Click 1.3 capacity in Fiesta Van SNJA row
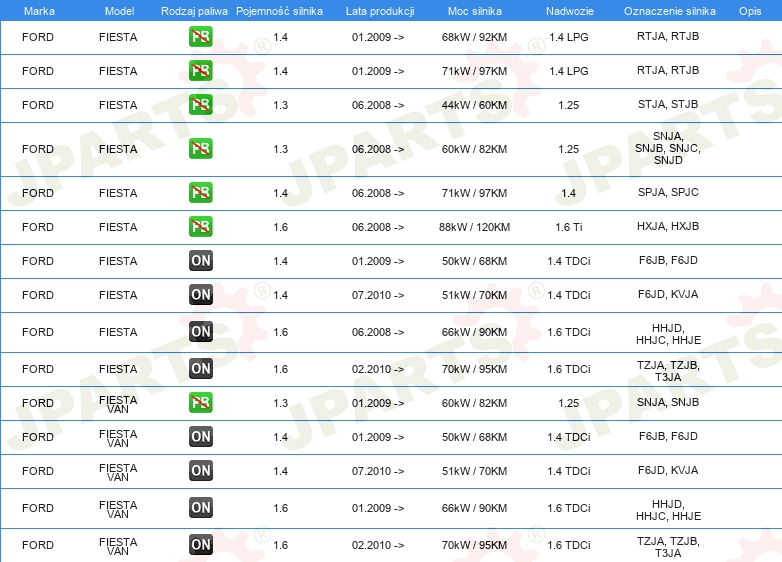 click(280, 403)
